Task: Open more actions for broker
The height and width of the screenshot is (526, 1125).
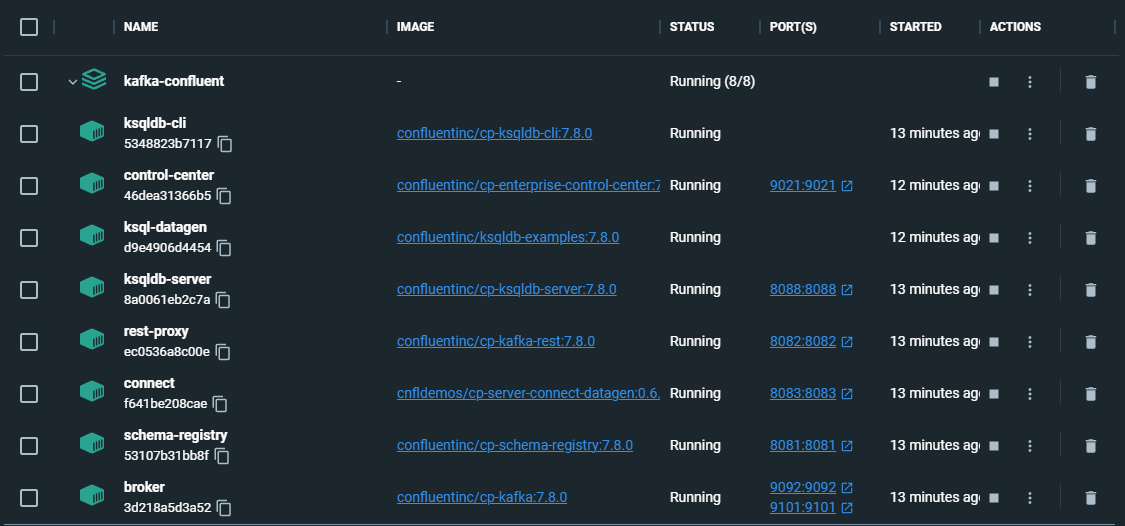Action: pos(1030,497)
